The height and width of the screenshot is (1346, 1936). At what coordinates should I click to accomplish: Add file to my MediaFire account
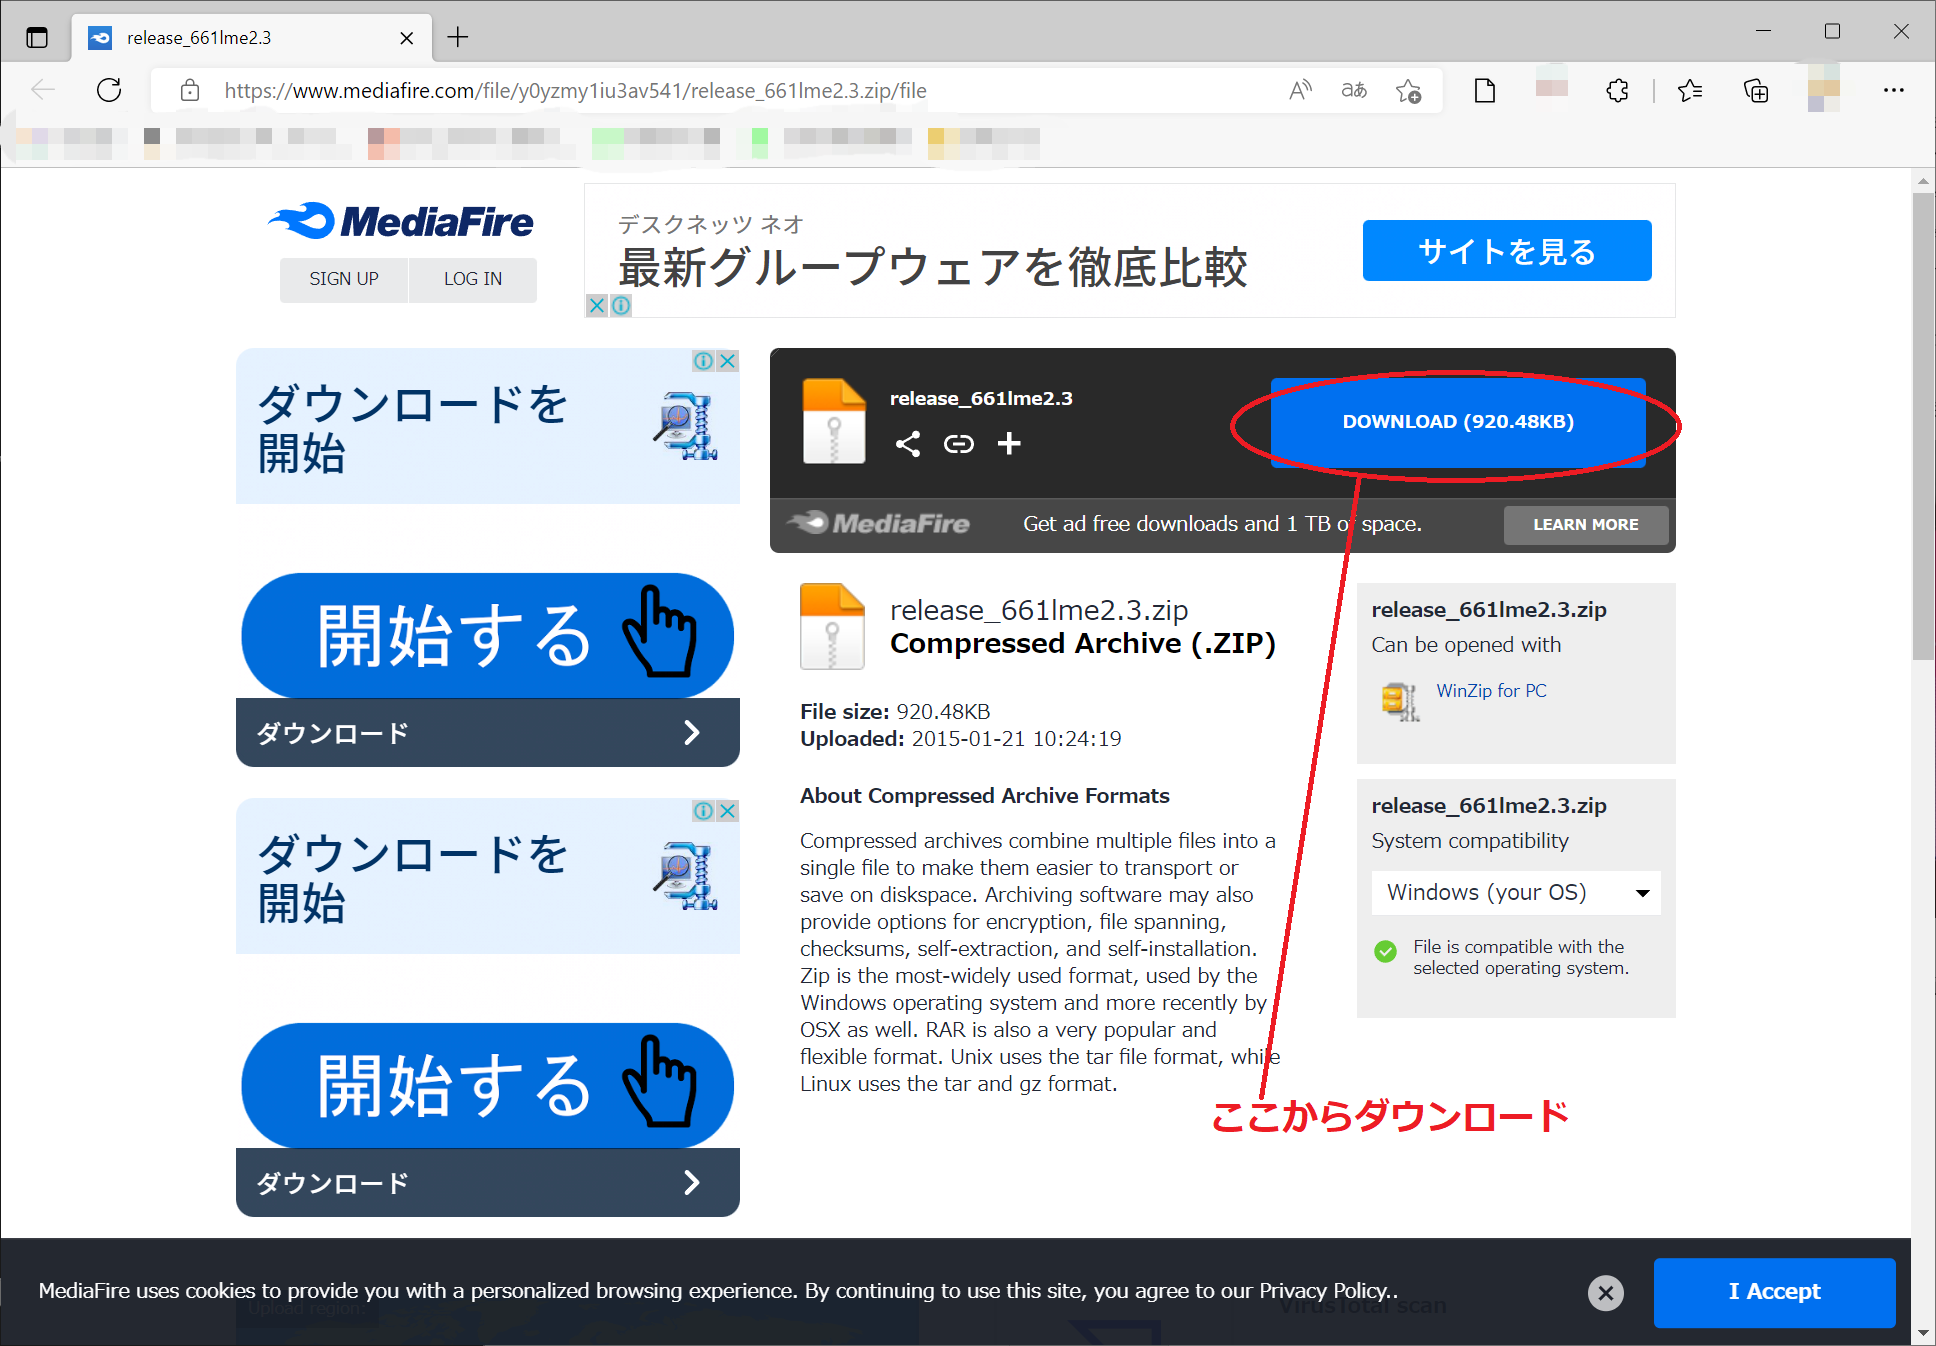1010,444
